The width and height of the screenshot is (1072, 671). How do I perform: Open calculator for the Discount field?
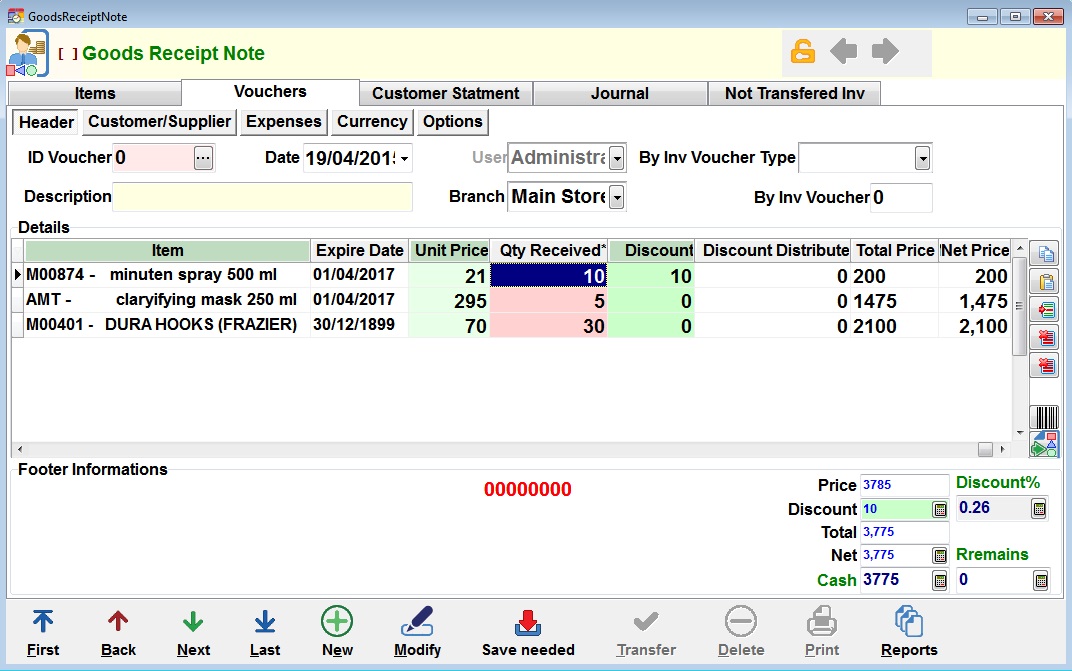pyautogui.click(x=940, y=509)
